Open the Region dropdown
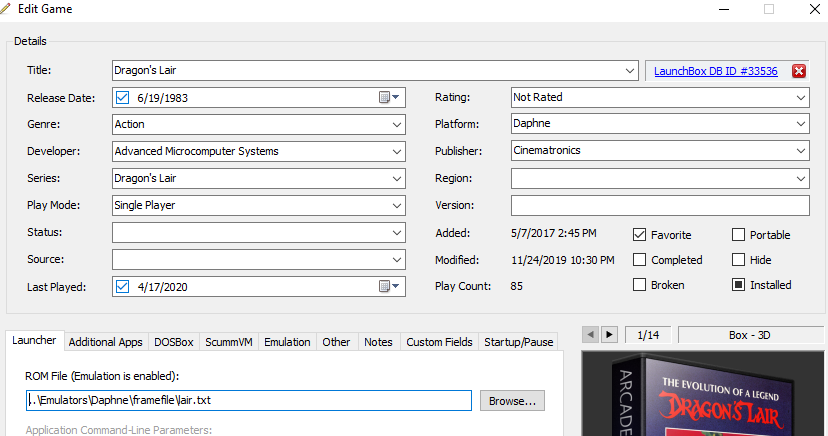This screenshot has width=828, height=436. click(x=801, y=178)
